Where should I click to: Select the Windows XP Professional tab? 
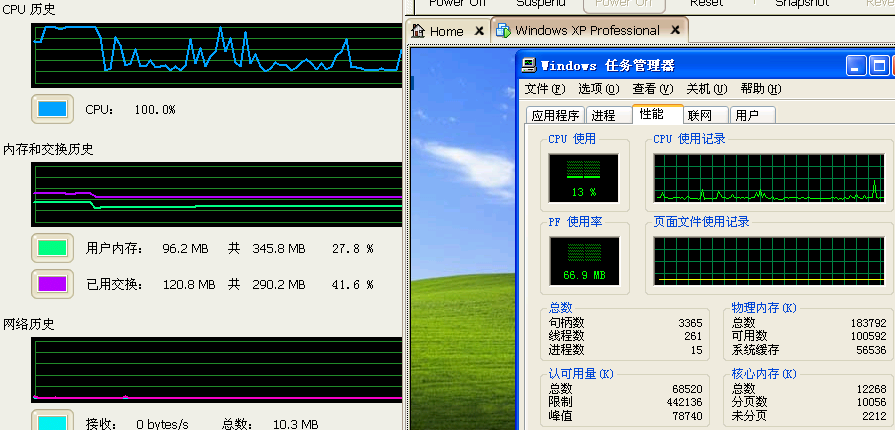[x=589, y=30]
